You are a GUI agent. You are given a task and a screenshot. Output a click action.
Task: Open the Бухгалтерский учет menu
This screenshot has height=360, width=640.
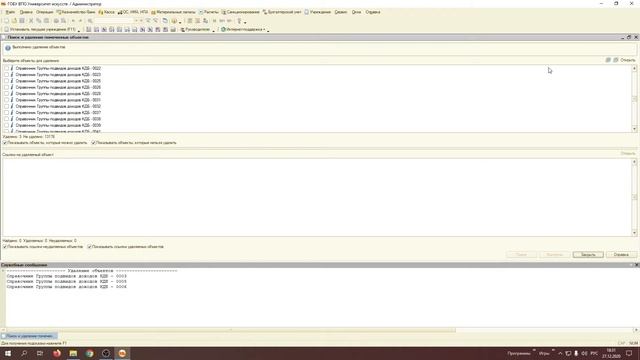coord(282,12)
